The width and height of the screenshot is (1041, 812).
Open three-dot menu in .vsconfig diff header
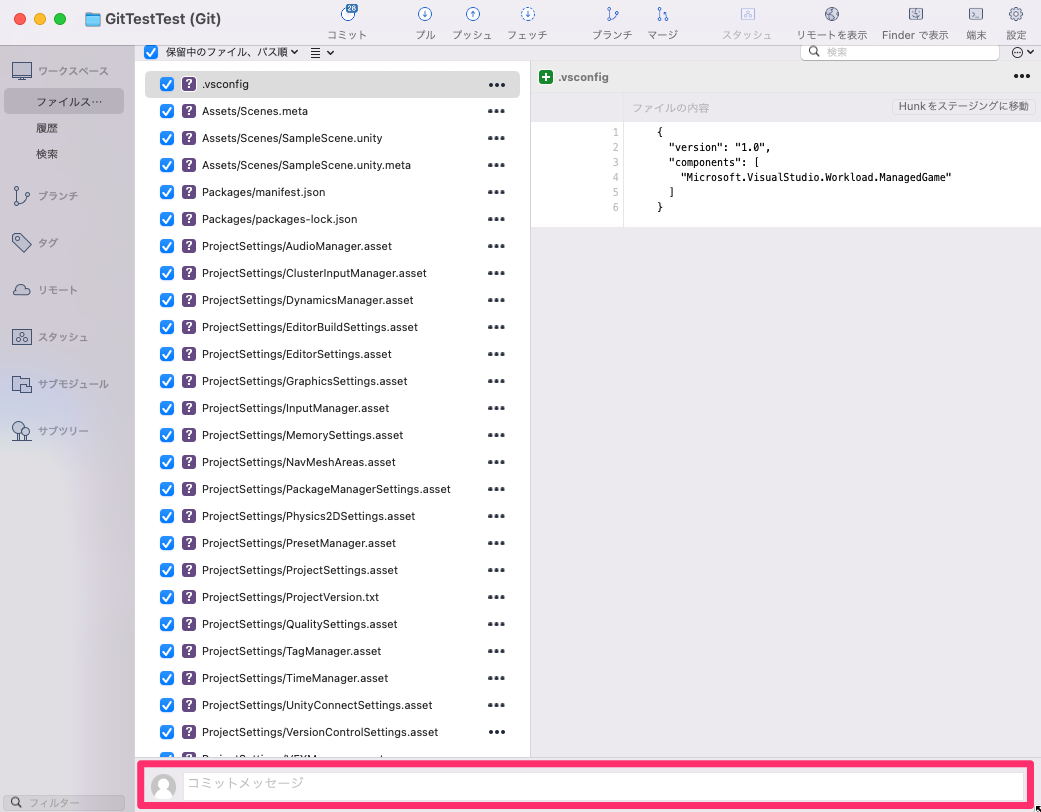[x=1022, y=77]
